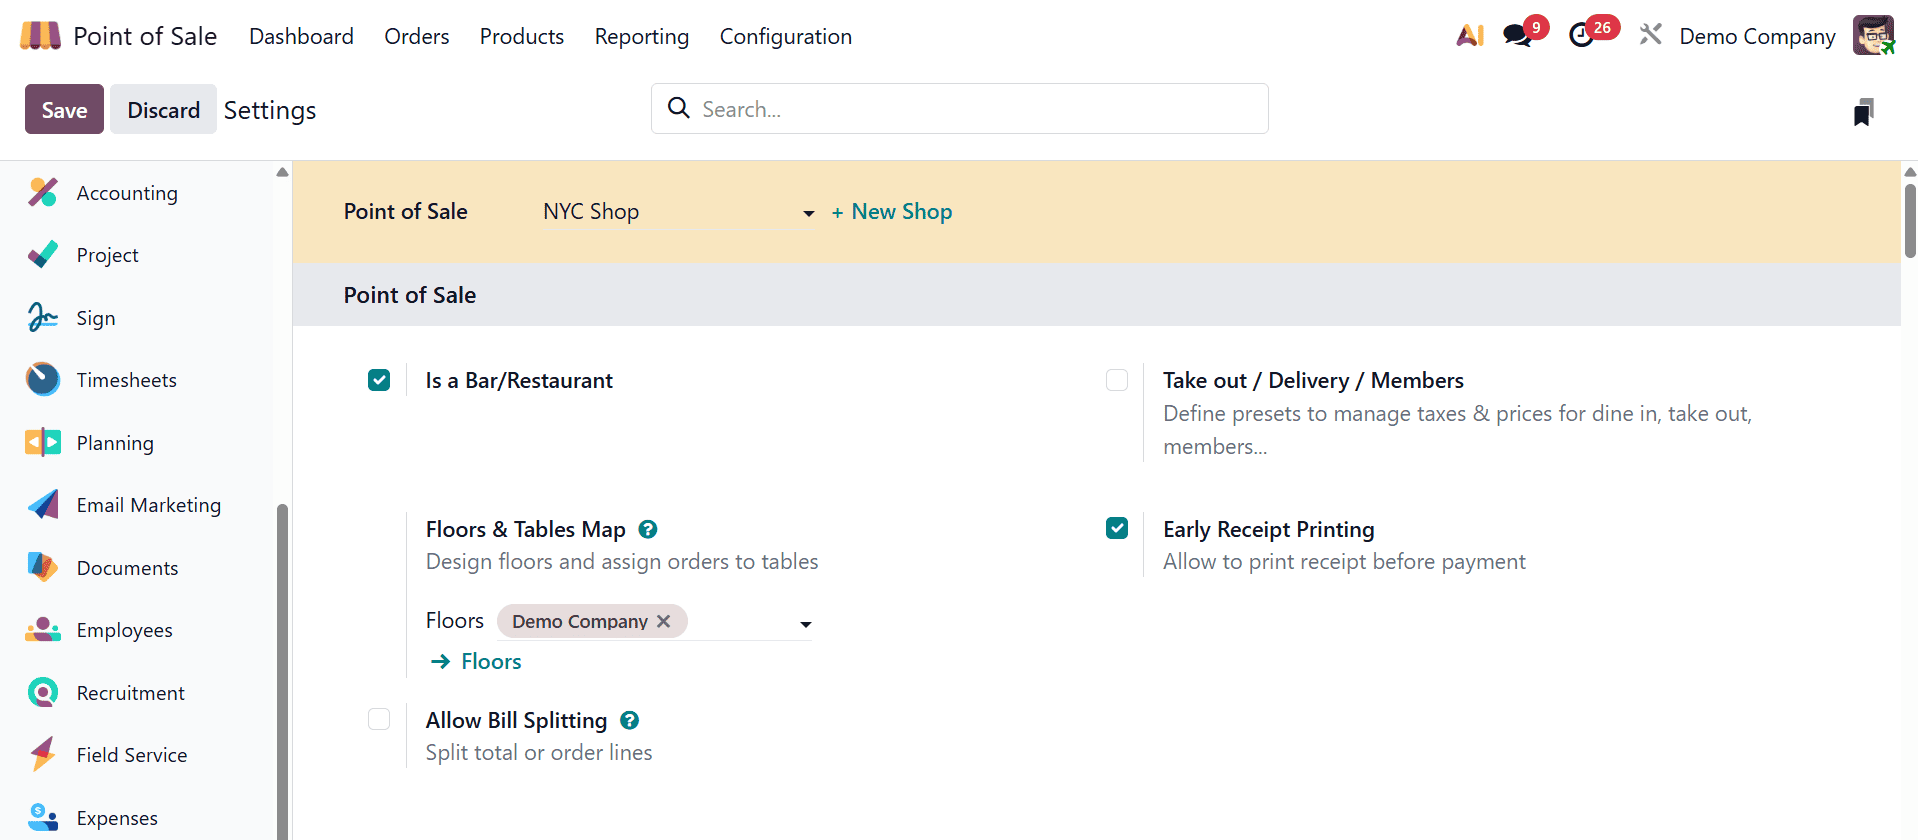
Task: Click the sidebar scrollbar thumb
Action: click(x=282, y=670)
